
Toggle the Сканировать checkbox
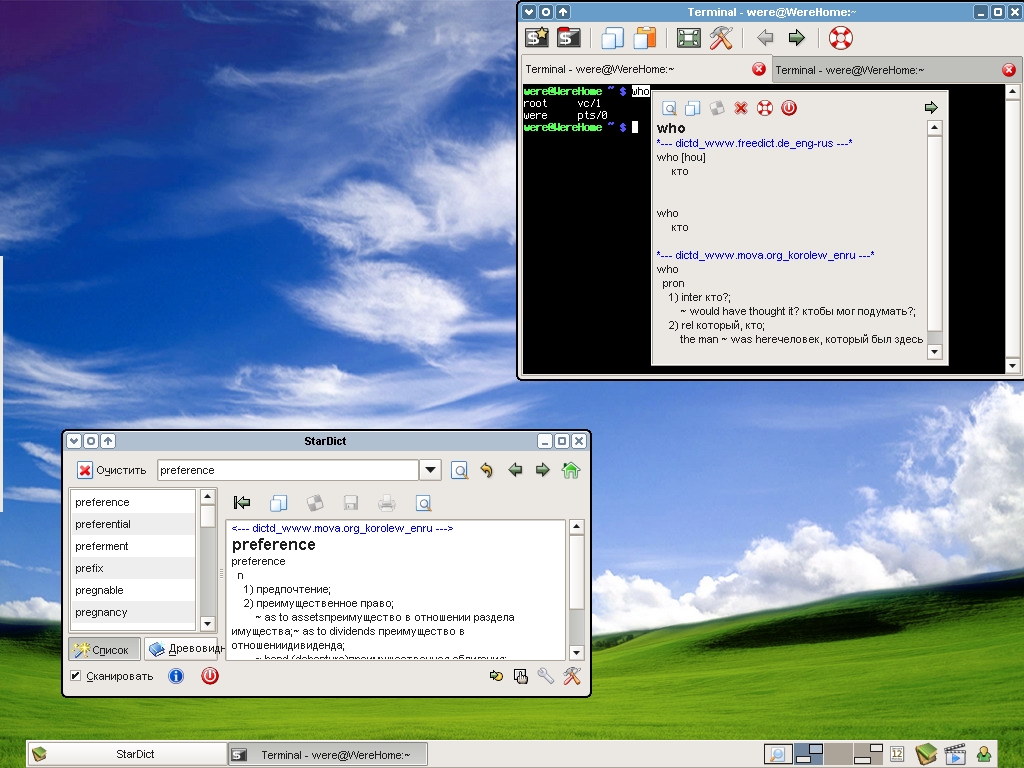tap(76, 677)
